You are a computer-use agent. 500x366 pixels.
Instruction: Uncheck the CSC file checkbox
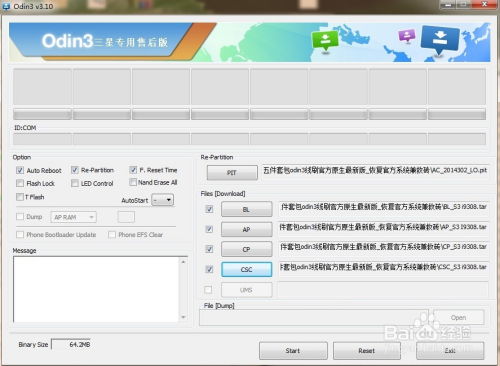[x=209, y=269]
